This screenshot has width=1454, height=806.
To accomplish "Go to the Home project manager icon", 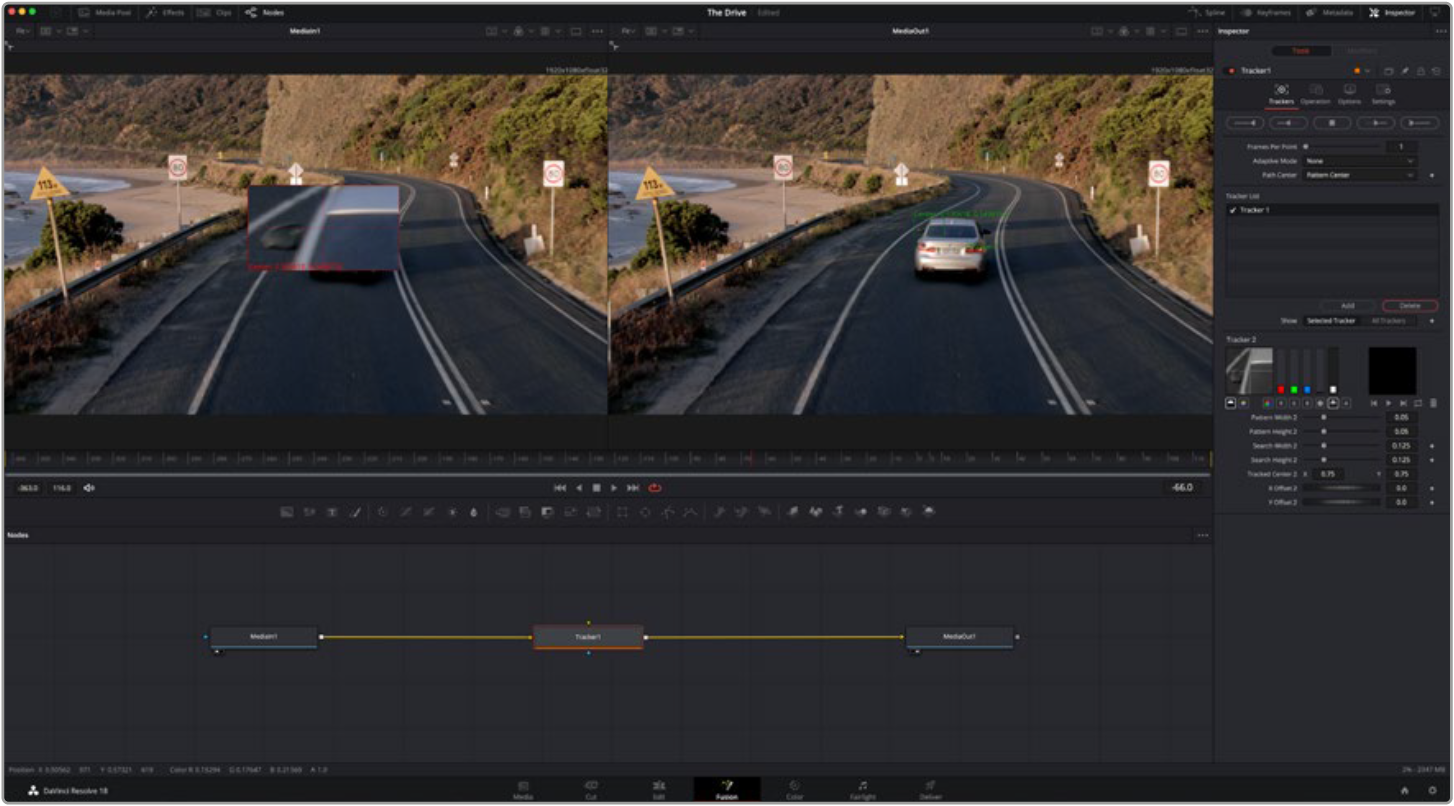I will click(x=1404, y=791).
